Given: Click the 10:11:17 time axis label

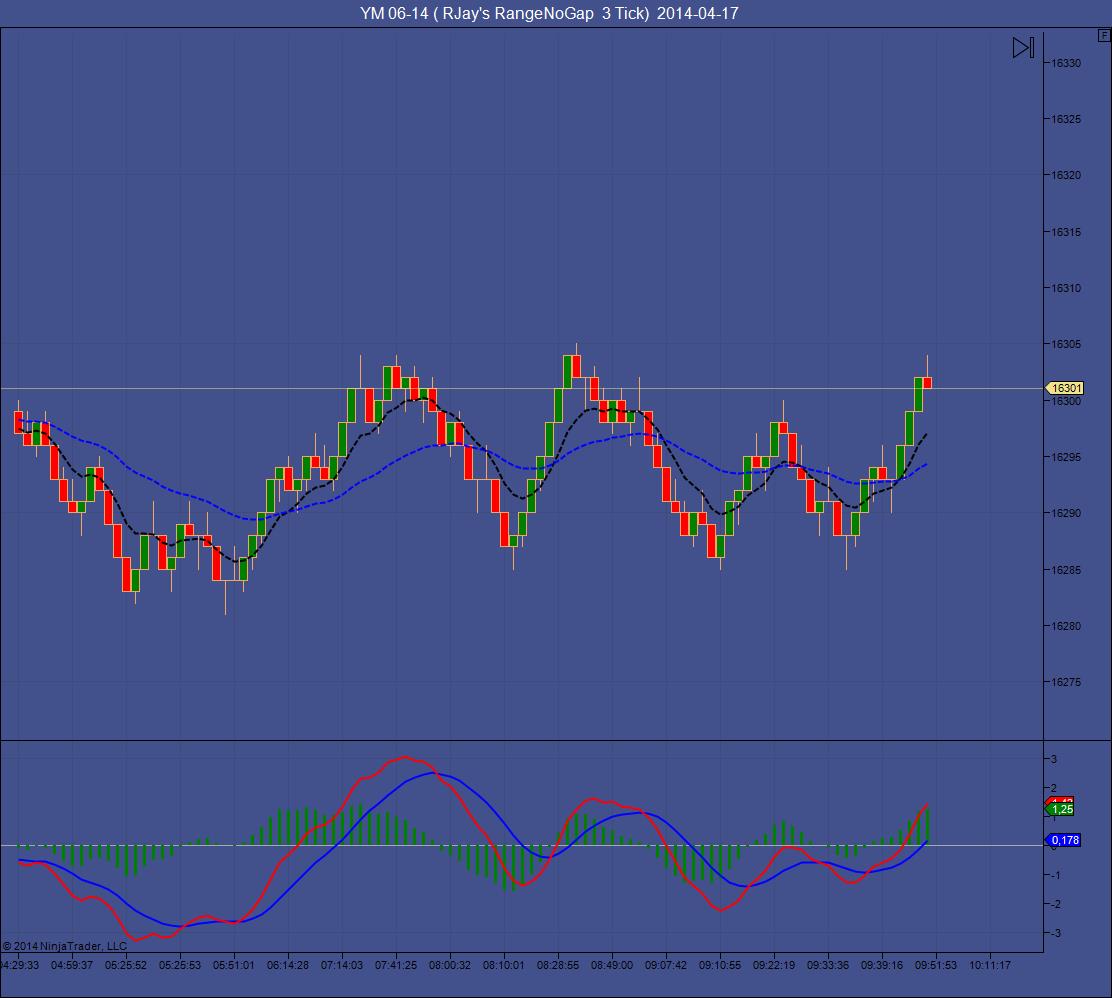Looking at the screenshot, I should point(990,965).
